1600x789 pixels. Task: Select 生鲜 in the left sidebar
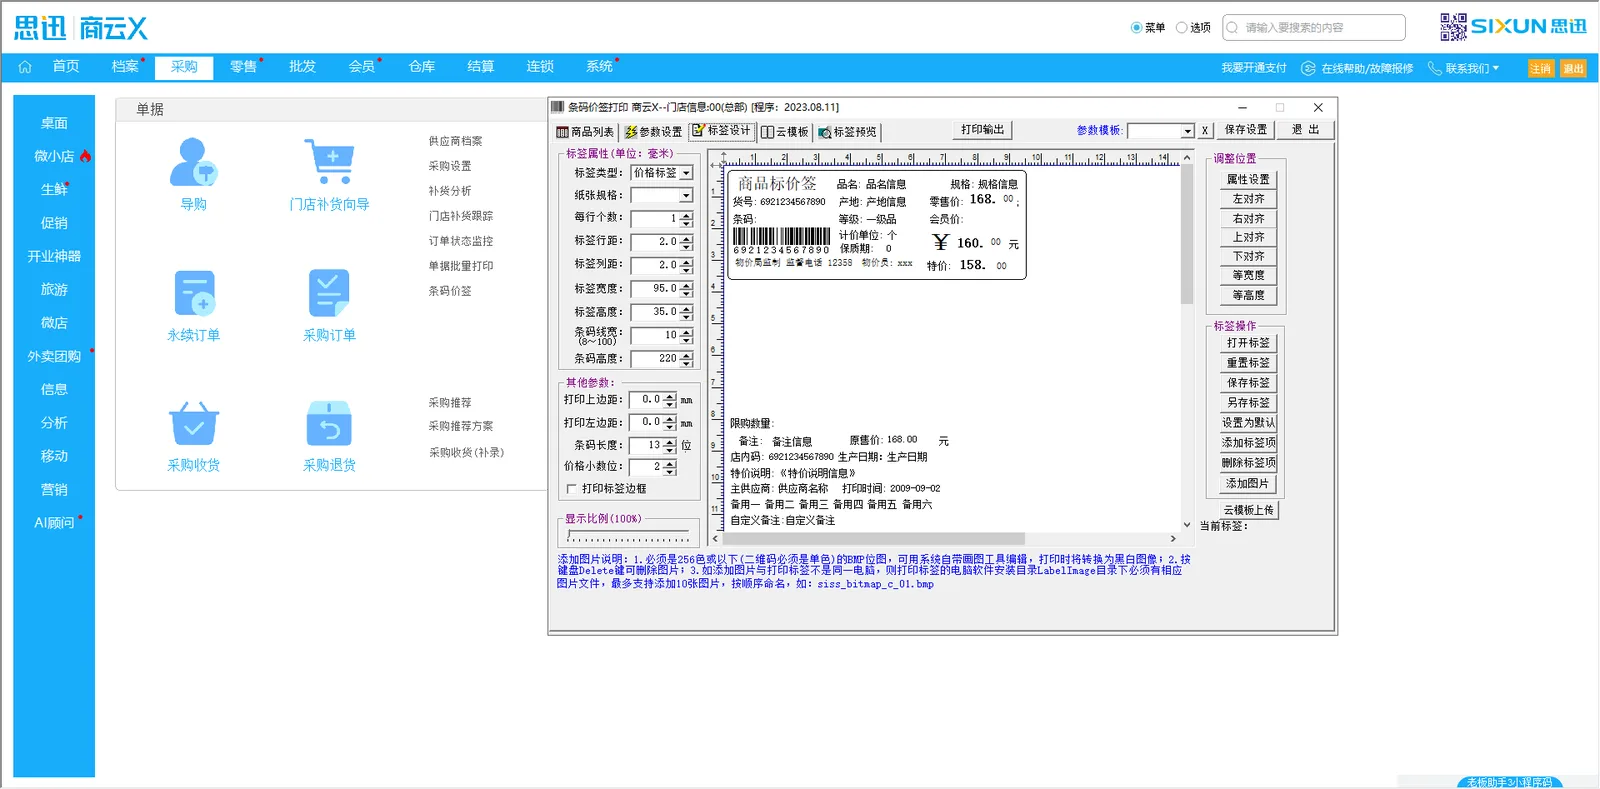point(54,189)
